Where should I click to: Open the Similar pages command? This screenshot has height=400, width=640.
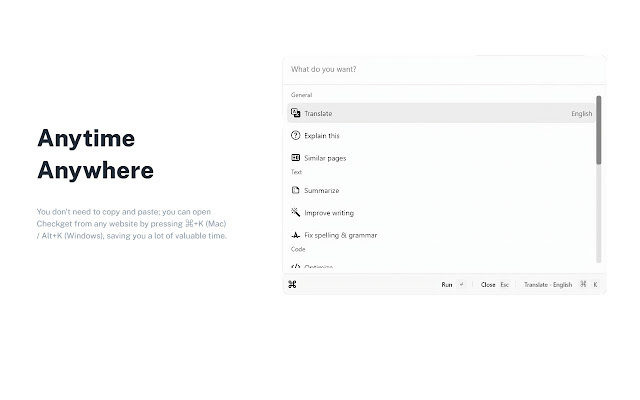pos(325,158)
